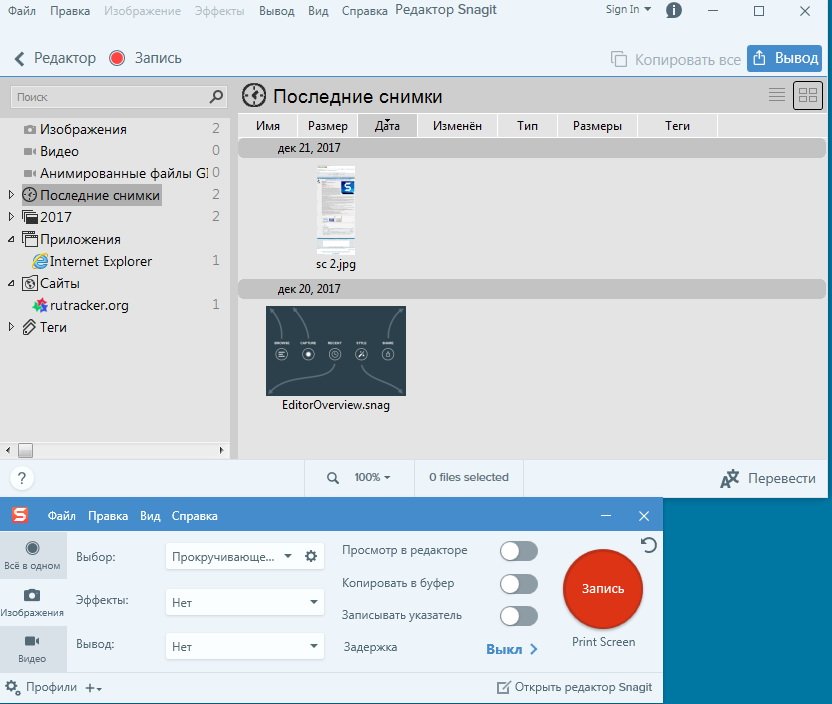Switch to thumbnail grid view icon
This screenshot has height=704, width=832.
pyautogui.click(x=807, y=96)
